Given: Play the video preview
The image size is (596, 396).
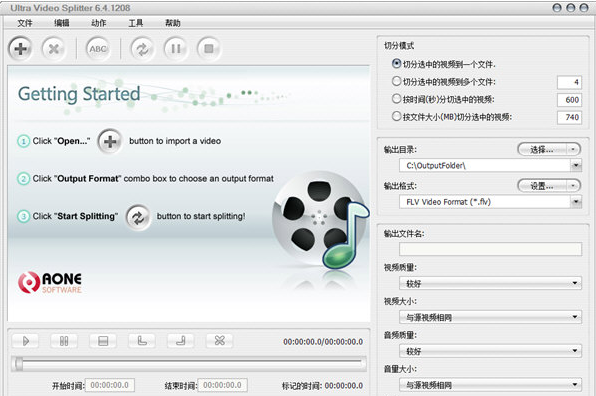Looking at the screenshot, I should [x=25, y=341].
